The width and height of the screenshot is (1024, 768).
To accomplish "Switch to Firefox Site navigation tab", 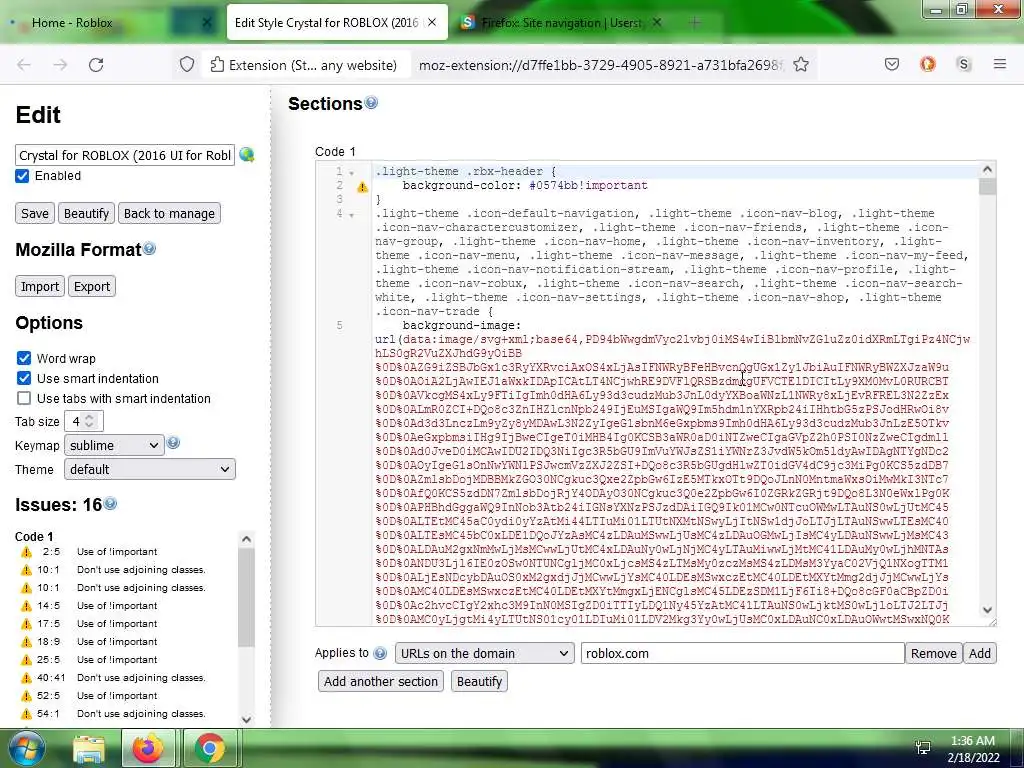I will tap(562, 23).
